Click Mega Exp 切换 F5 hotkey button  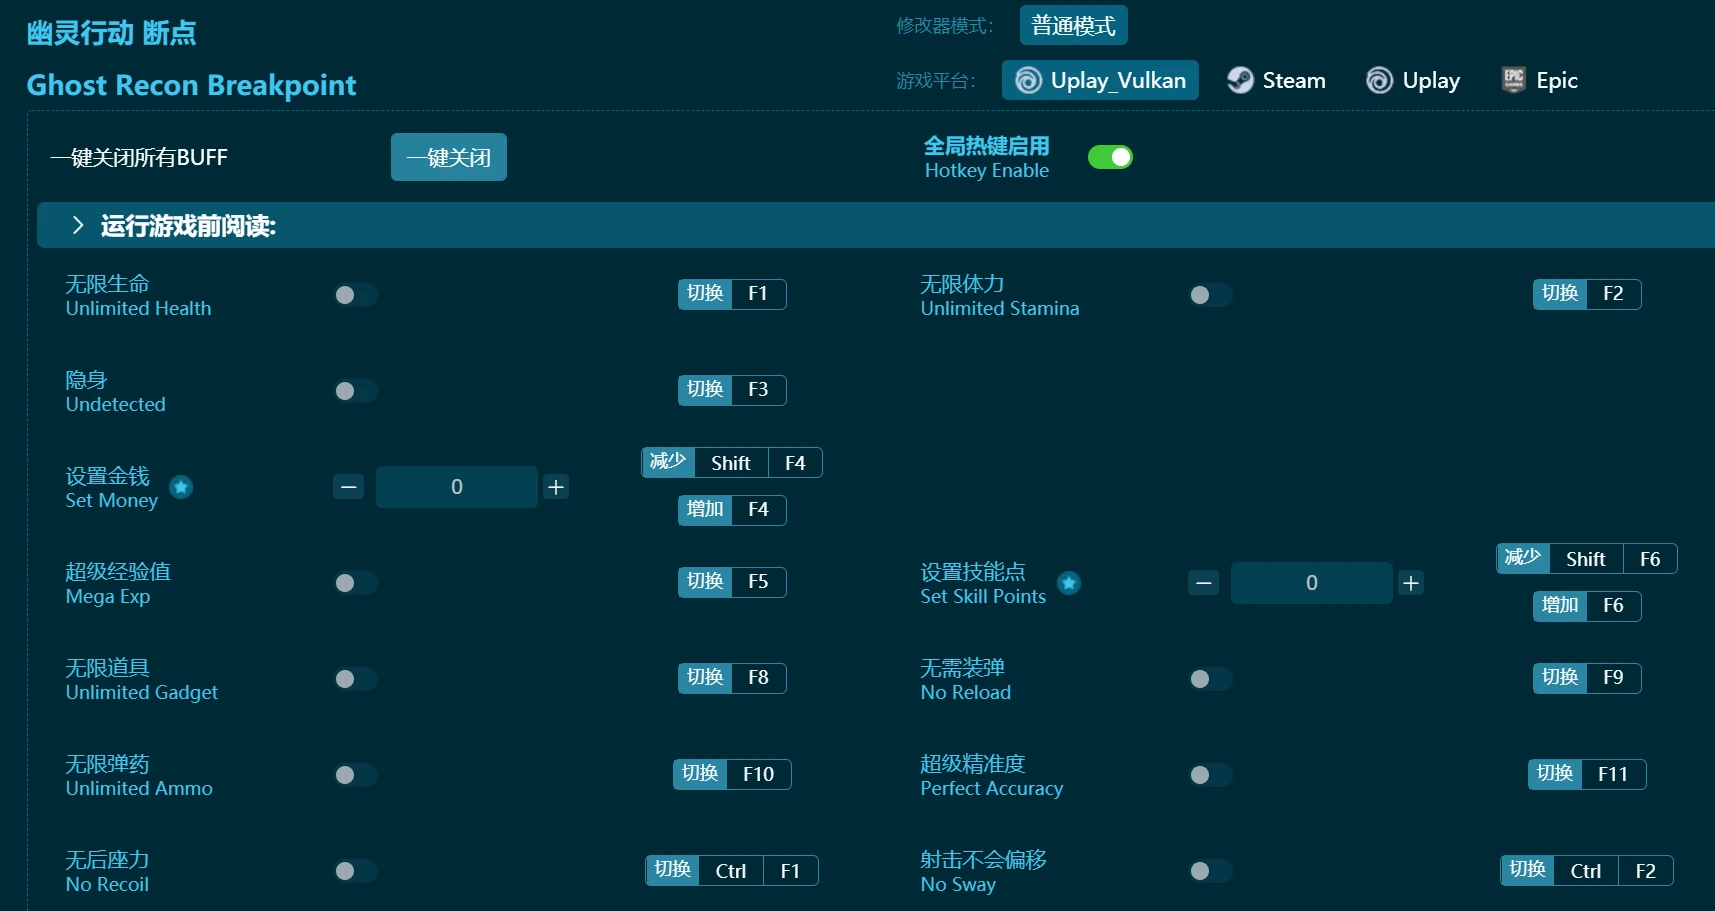(732, 582)
